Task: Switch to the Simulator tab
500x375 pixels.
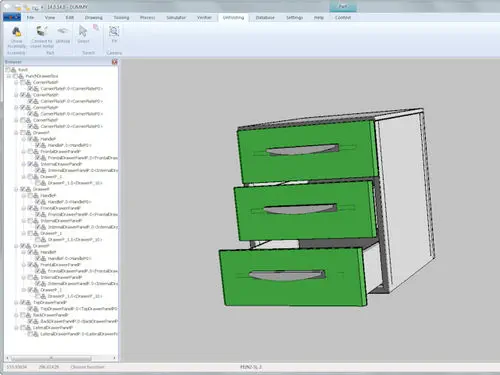Action: pyautogui.click(x=176, y=18)
